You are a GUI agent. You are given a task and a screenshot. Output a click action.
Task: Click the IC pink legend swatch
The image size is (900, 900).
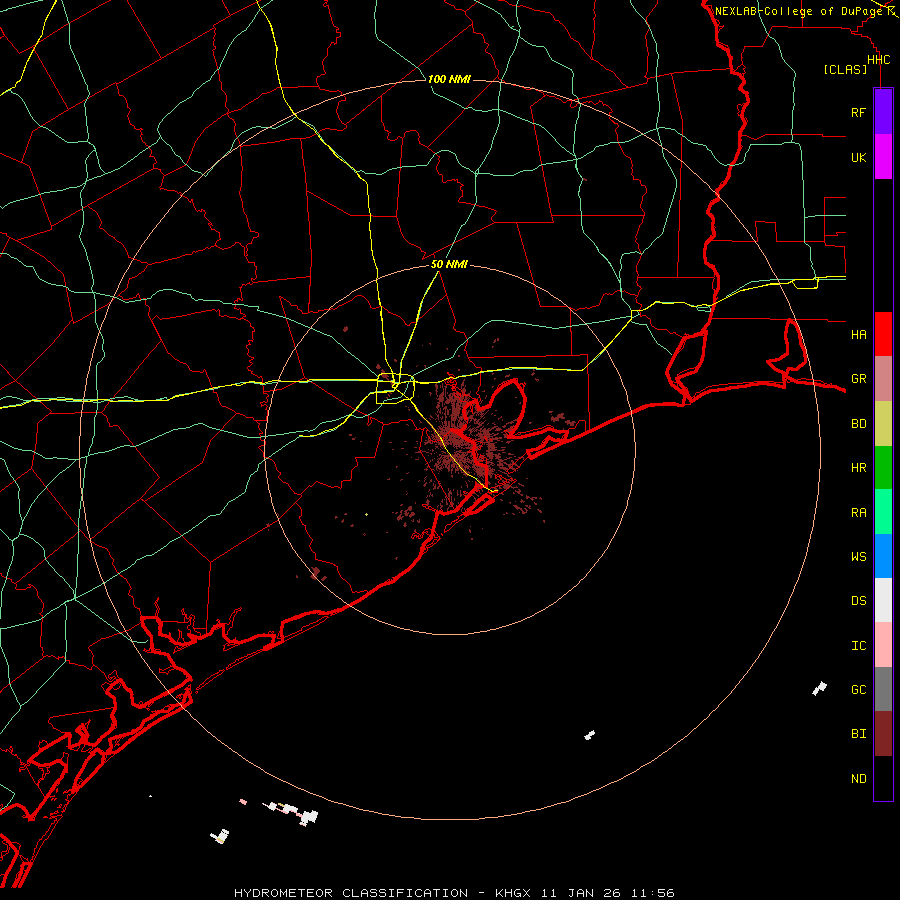pyautogui.click(x=883, y=645)
